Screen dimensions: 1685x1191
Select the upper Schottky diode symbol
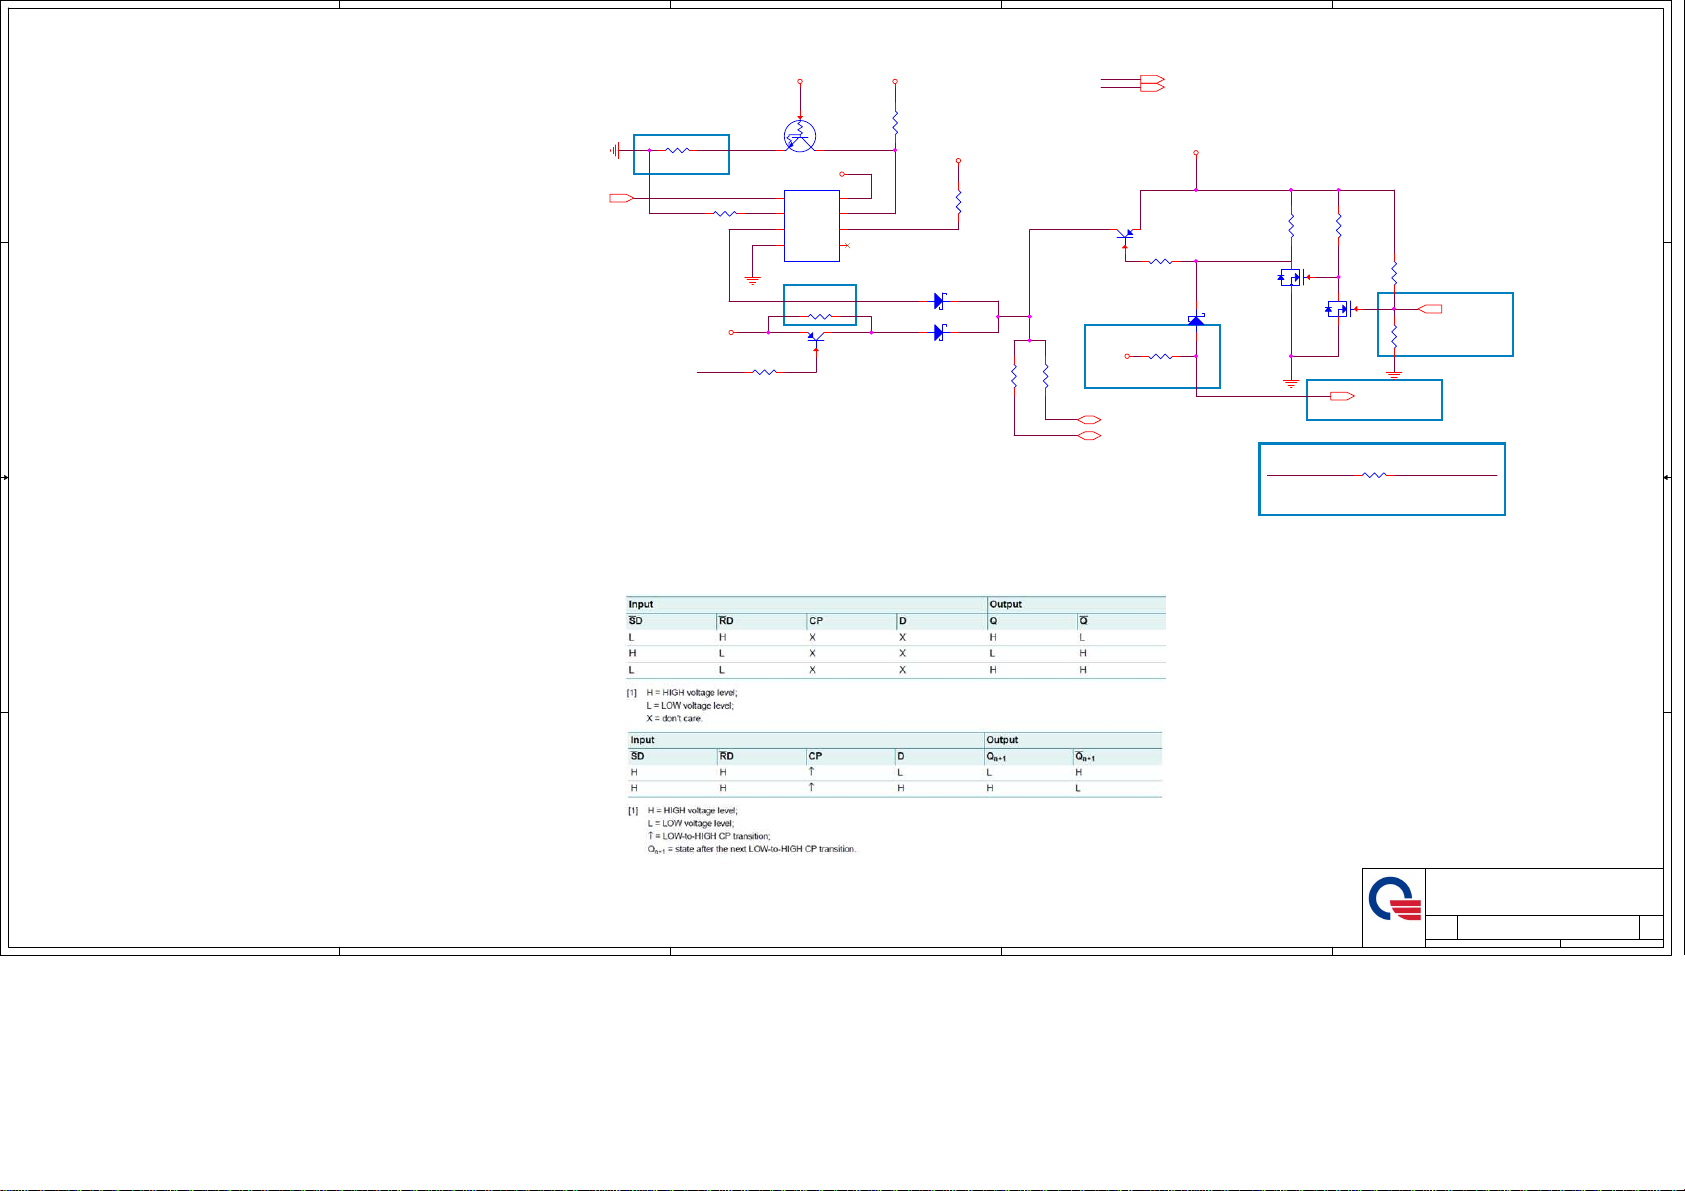point(940,300)
